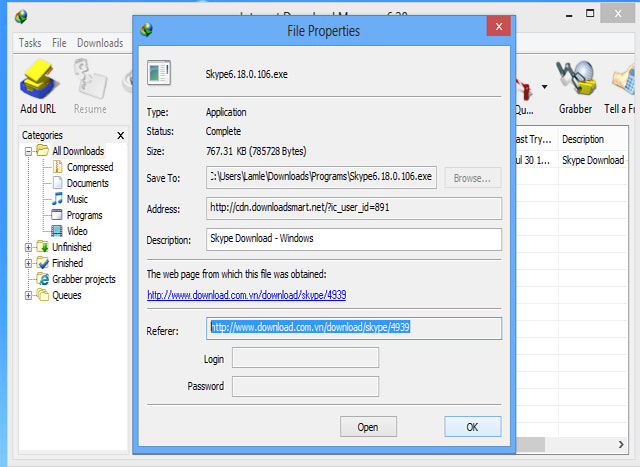Click the Skype6.18.0.106.exe filename text
The height and width of the screenshot is (467, 640).
click(247, 74)
